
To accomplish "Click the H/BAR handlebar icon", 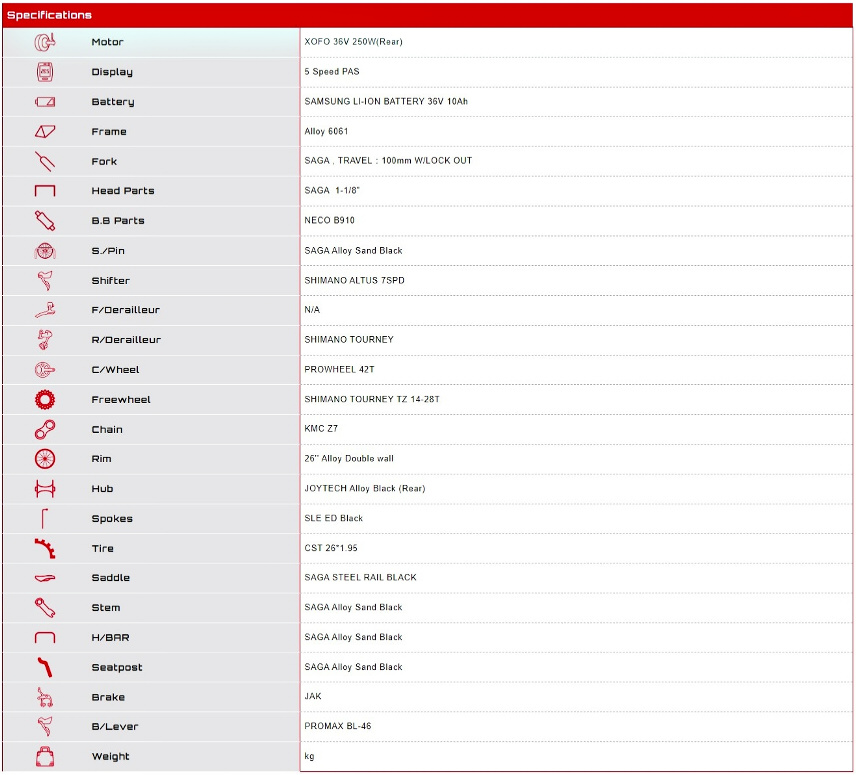I will tap(45, 637).
